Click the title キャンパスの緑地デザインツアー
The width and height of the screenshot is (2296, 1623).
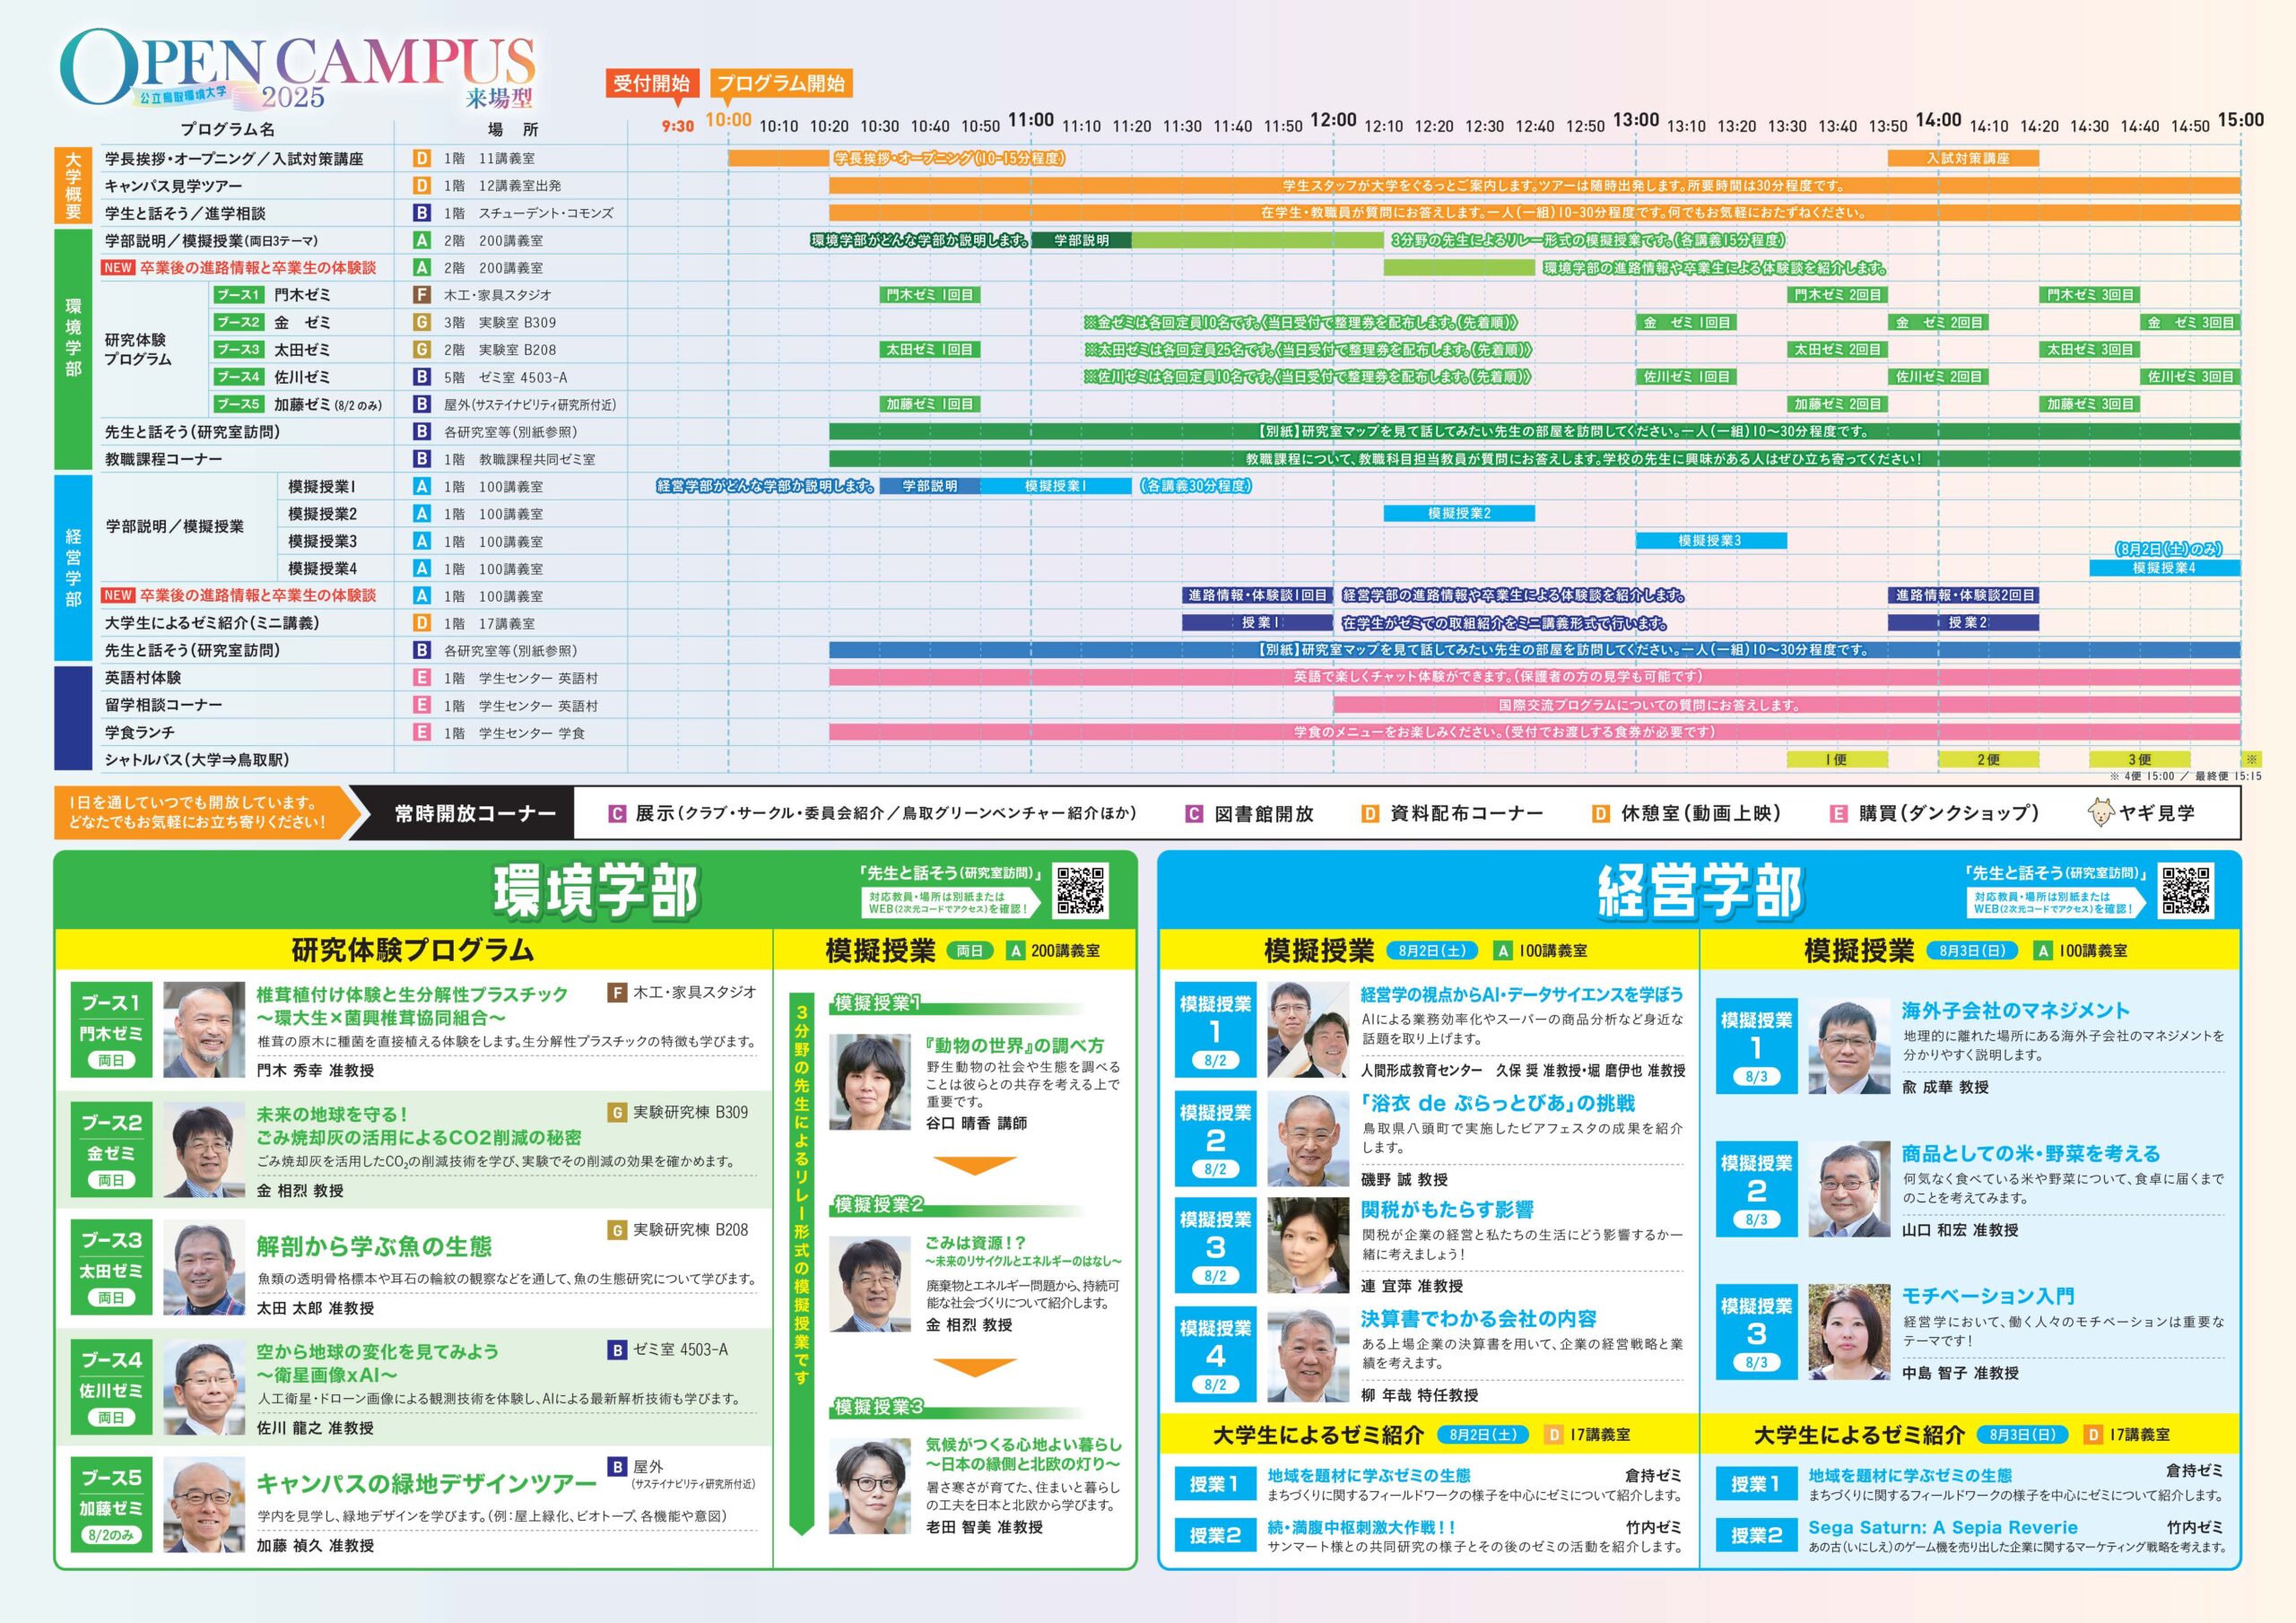pos(427,1484)
